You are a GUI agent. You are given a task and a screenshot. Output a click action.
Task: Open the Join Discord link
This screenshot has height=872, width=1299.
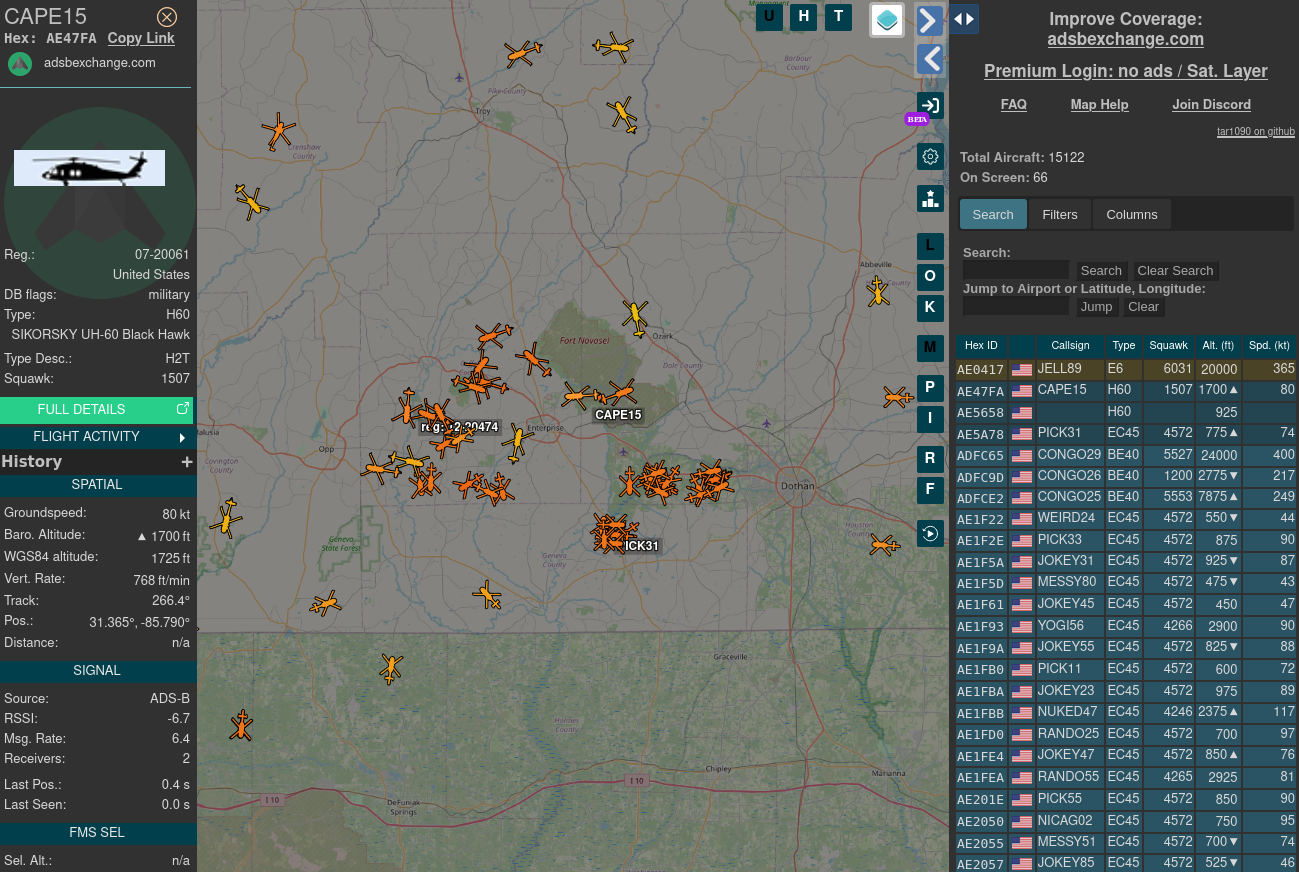[x=1211, y=104]
